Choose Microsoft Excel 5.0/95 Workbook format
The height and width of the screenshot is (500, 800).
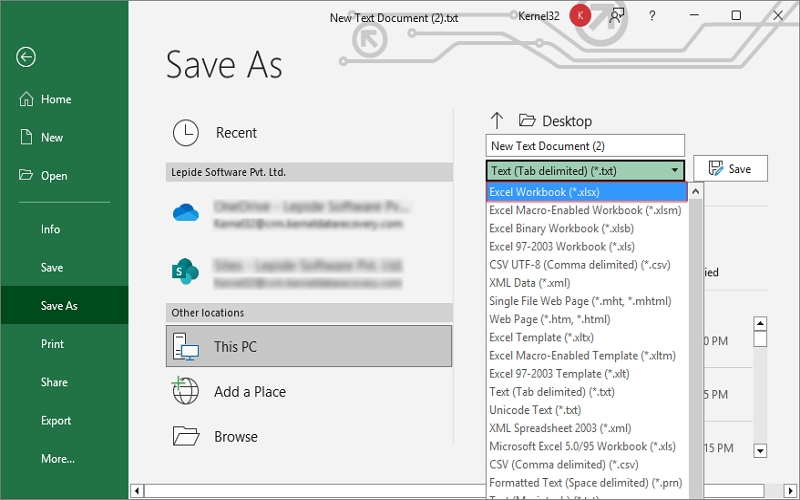point(587,446)
